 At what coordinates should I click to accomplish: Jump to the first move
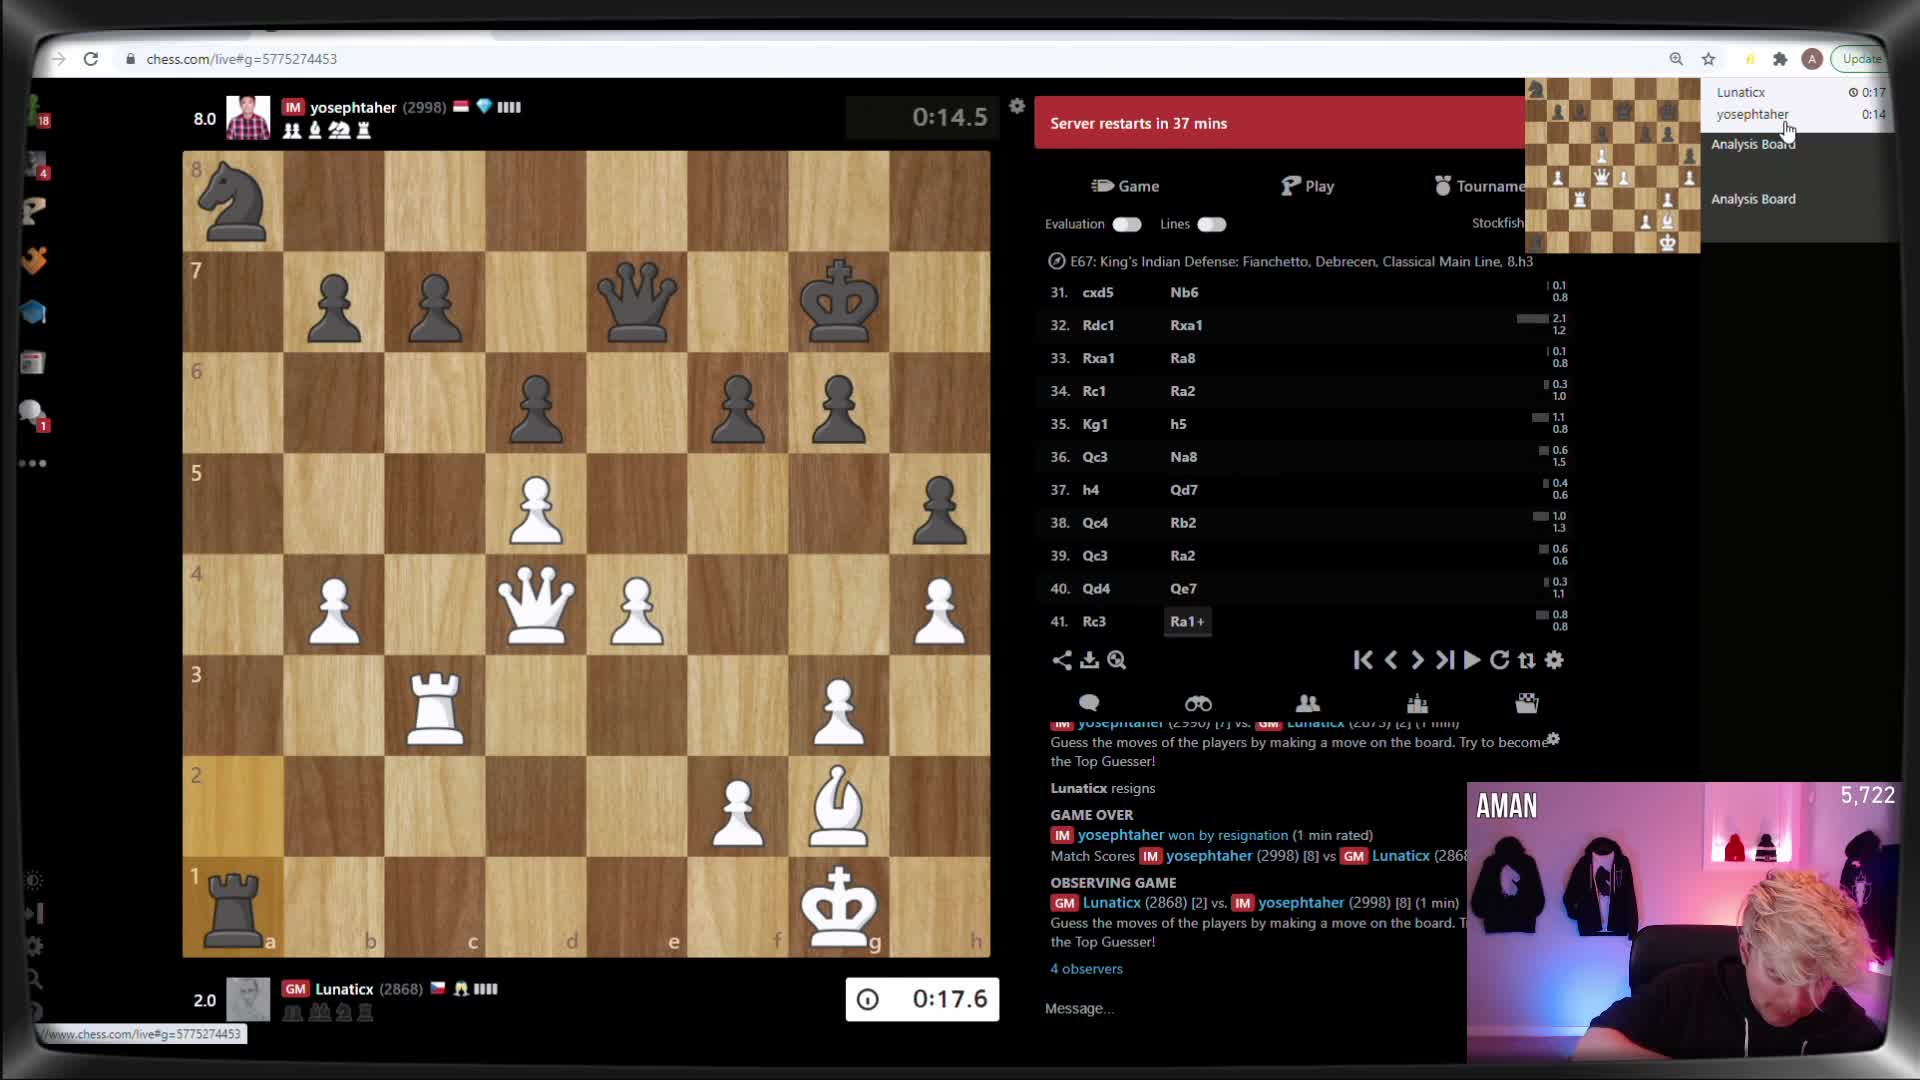[1363, 660]
